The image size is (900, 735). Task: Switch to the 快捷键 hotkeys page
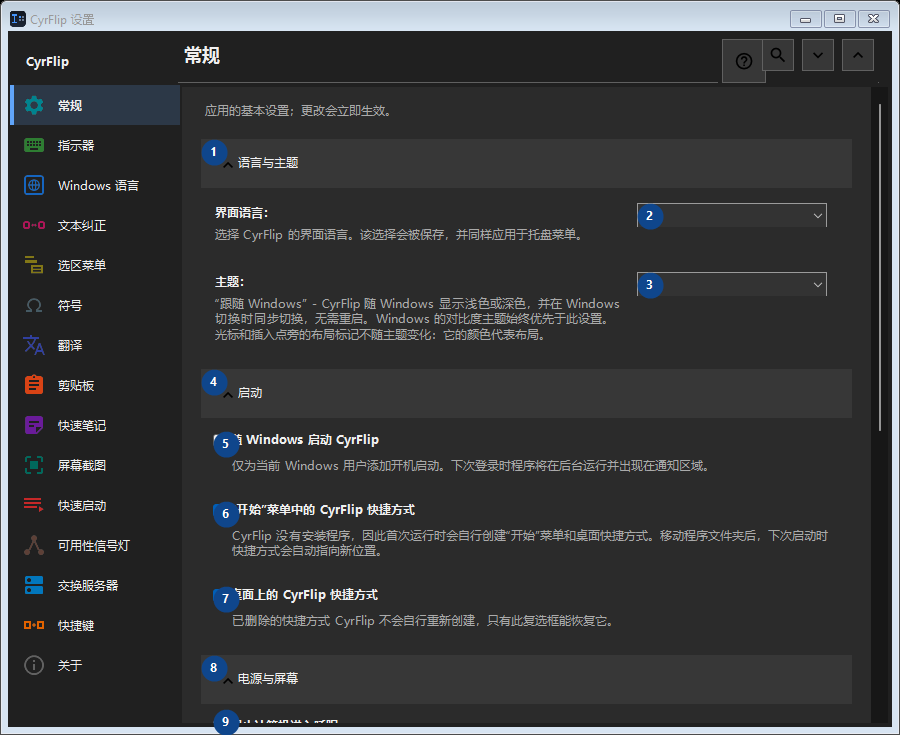coord(95,625)
